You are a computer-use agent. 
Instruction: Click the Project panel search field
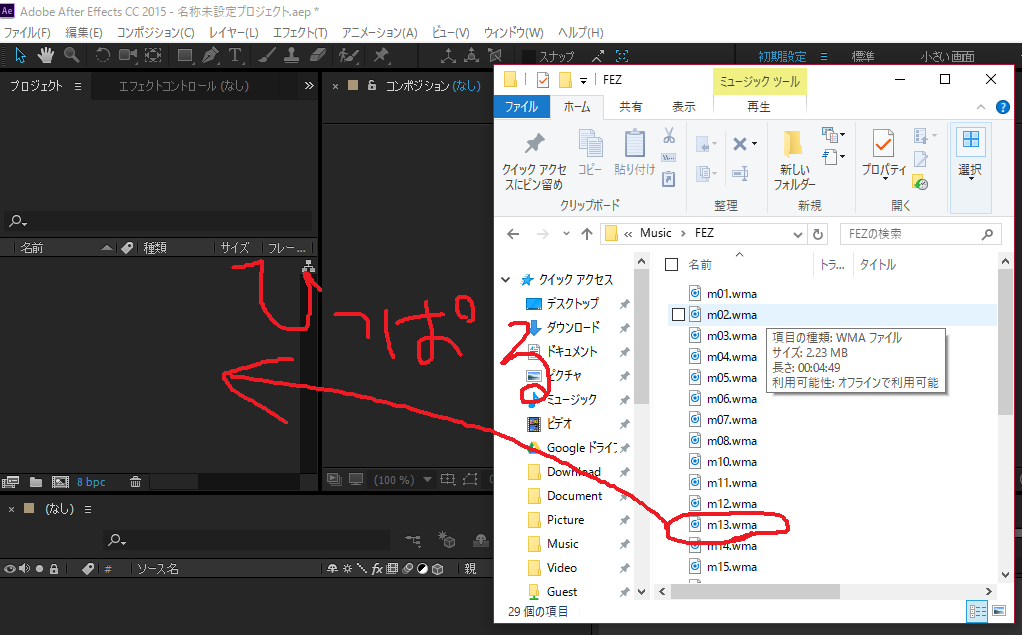(x=158, y=221)
